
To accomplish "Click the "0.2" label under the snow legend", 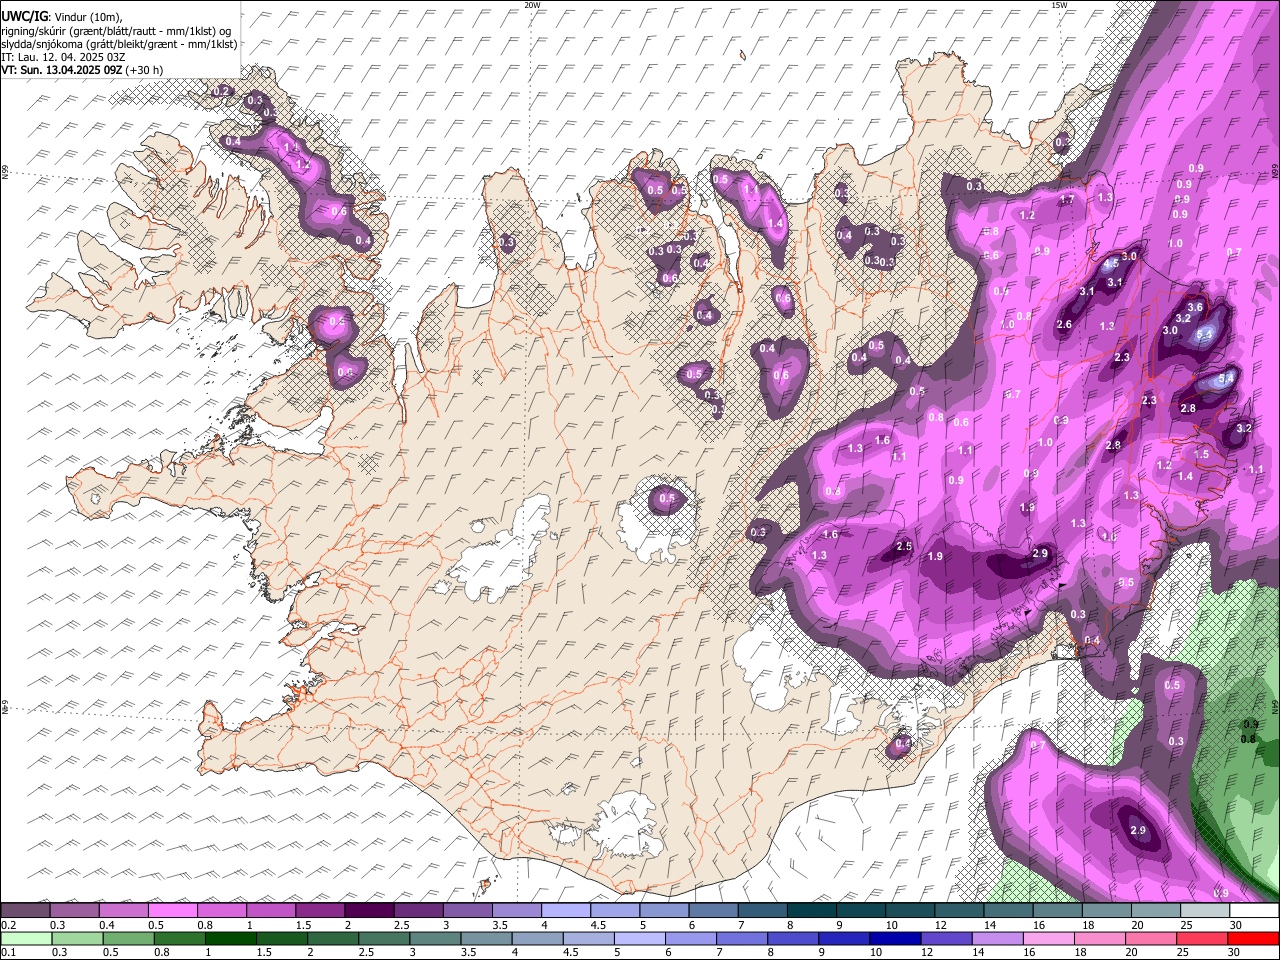I will [x=8, y=925].
